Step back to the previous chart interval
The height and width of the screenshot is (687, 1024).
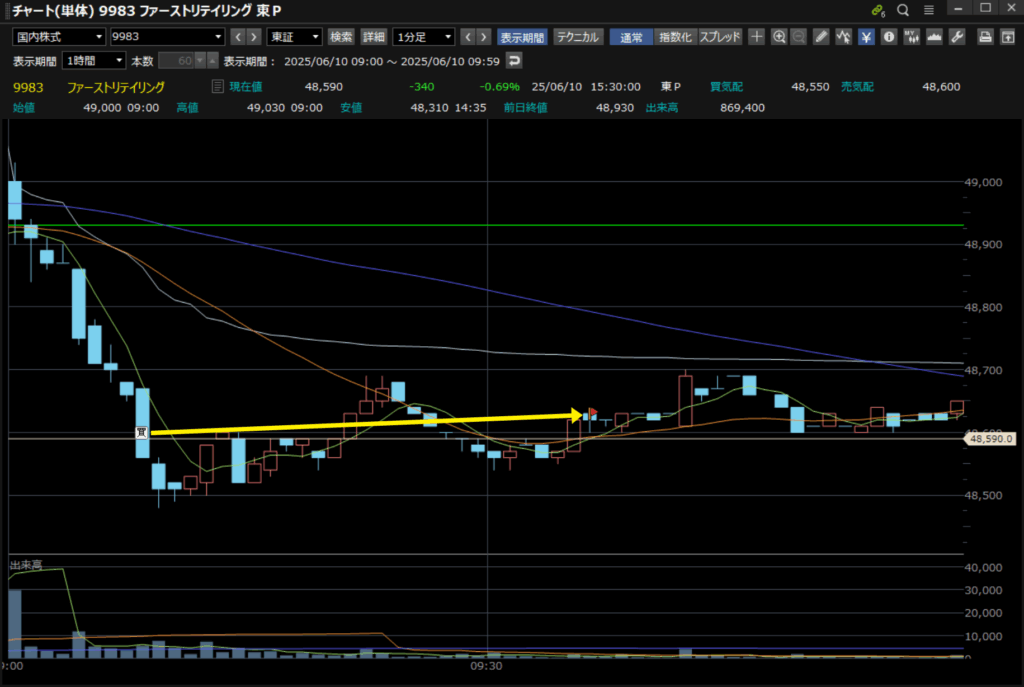click(468, 37)
